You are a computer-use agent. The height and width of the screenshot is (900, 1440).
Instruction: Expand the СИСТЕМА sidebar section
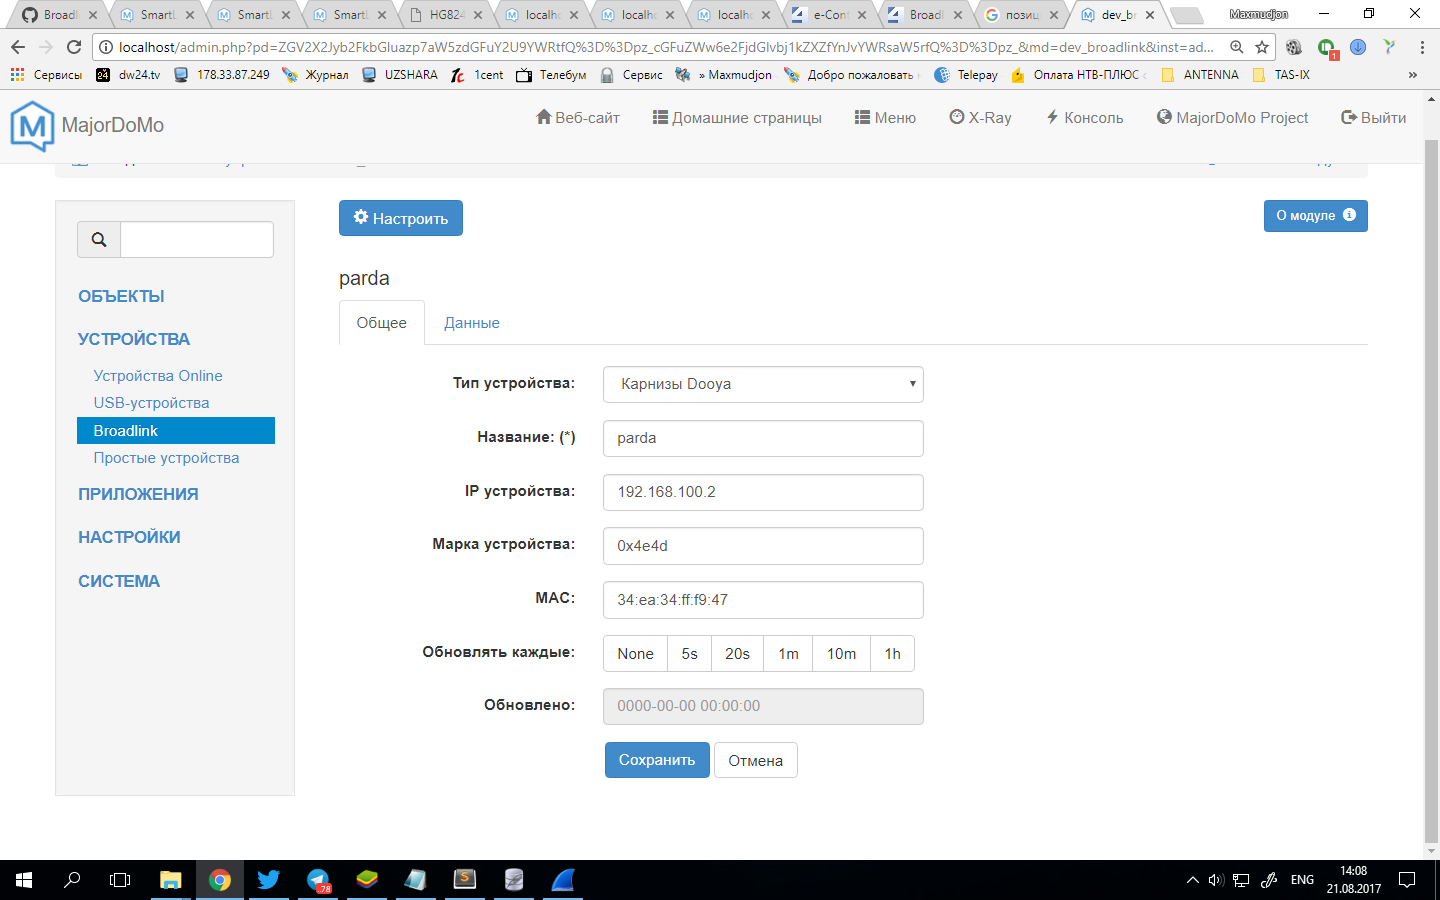coord(119,581)
